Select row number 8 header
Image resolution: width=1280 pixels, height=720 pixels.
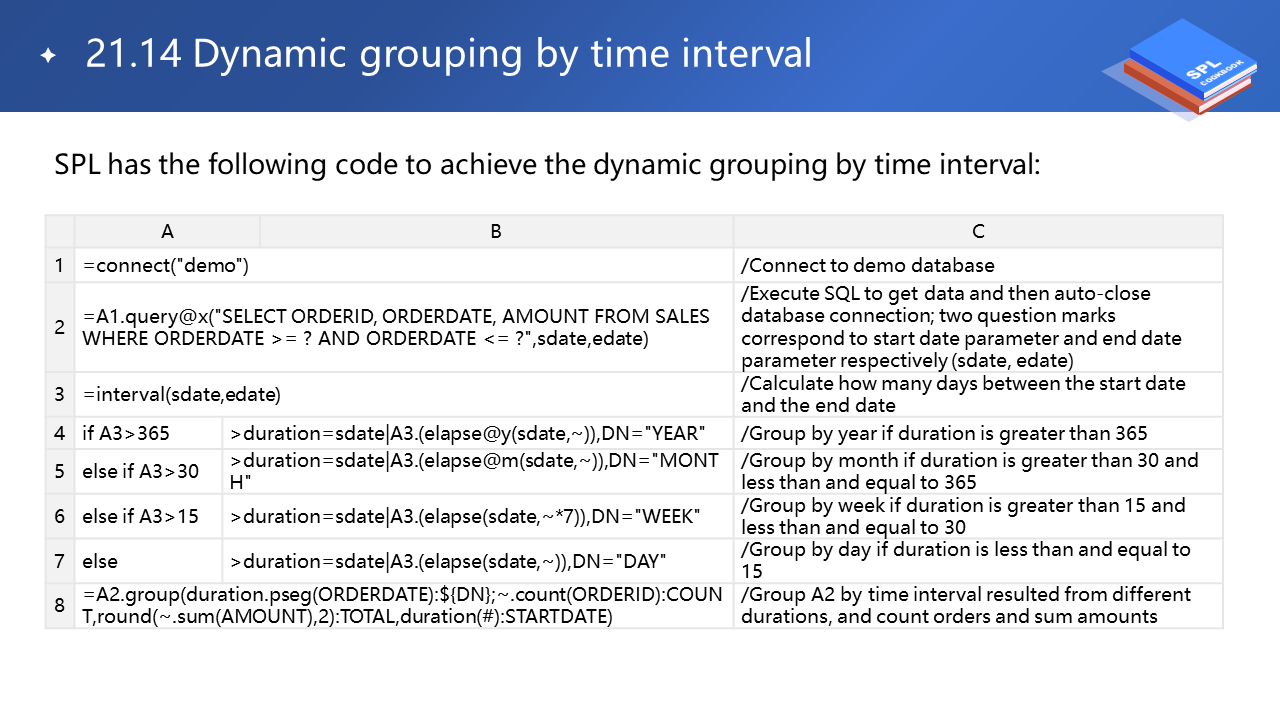[60, 605]
